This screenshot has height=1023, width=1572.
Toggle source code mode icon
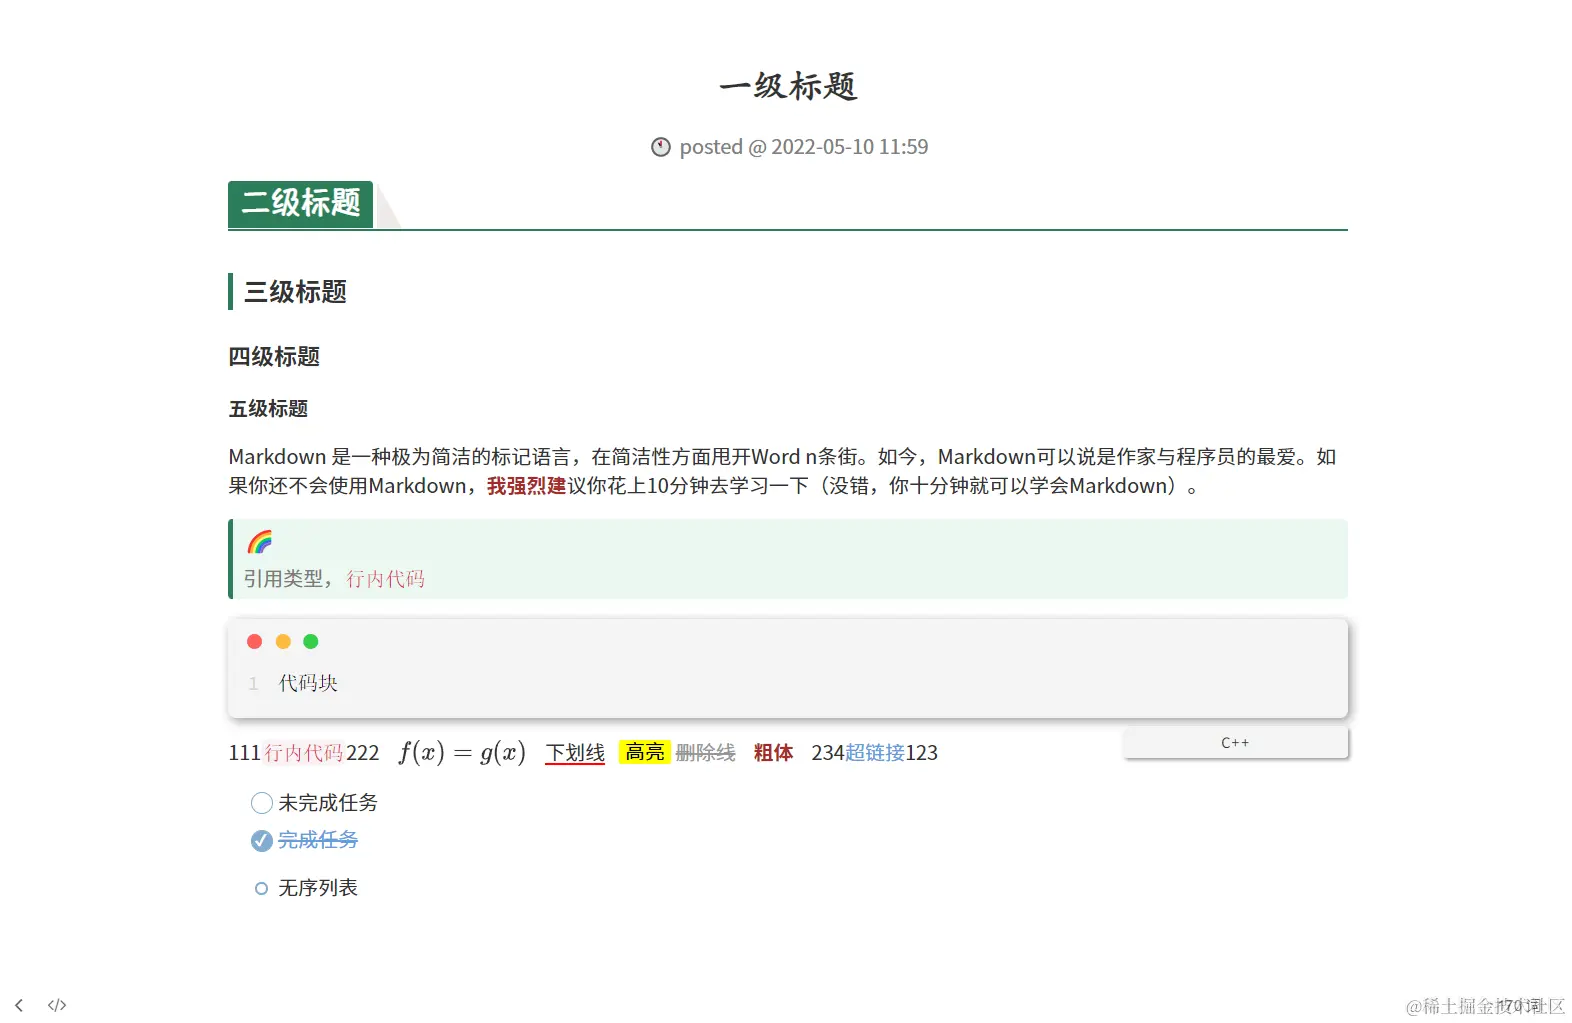57,1005
